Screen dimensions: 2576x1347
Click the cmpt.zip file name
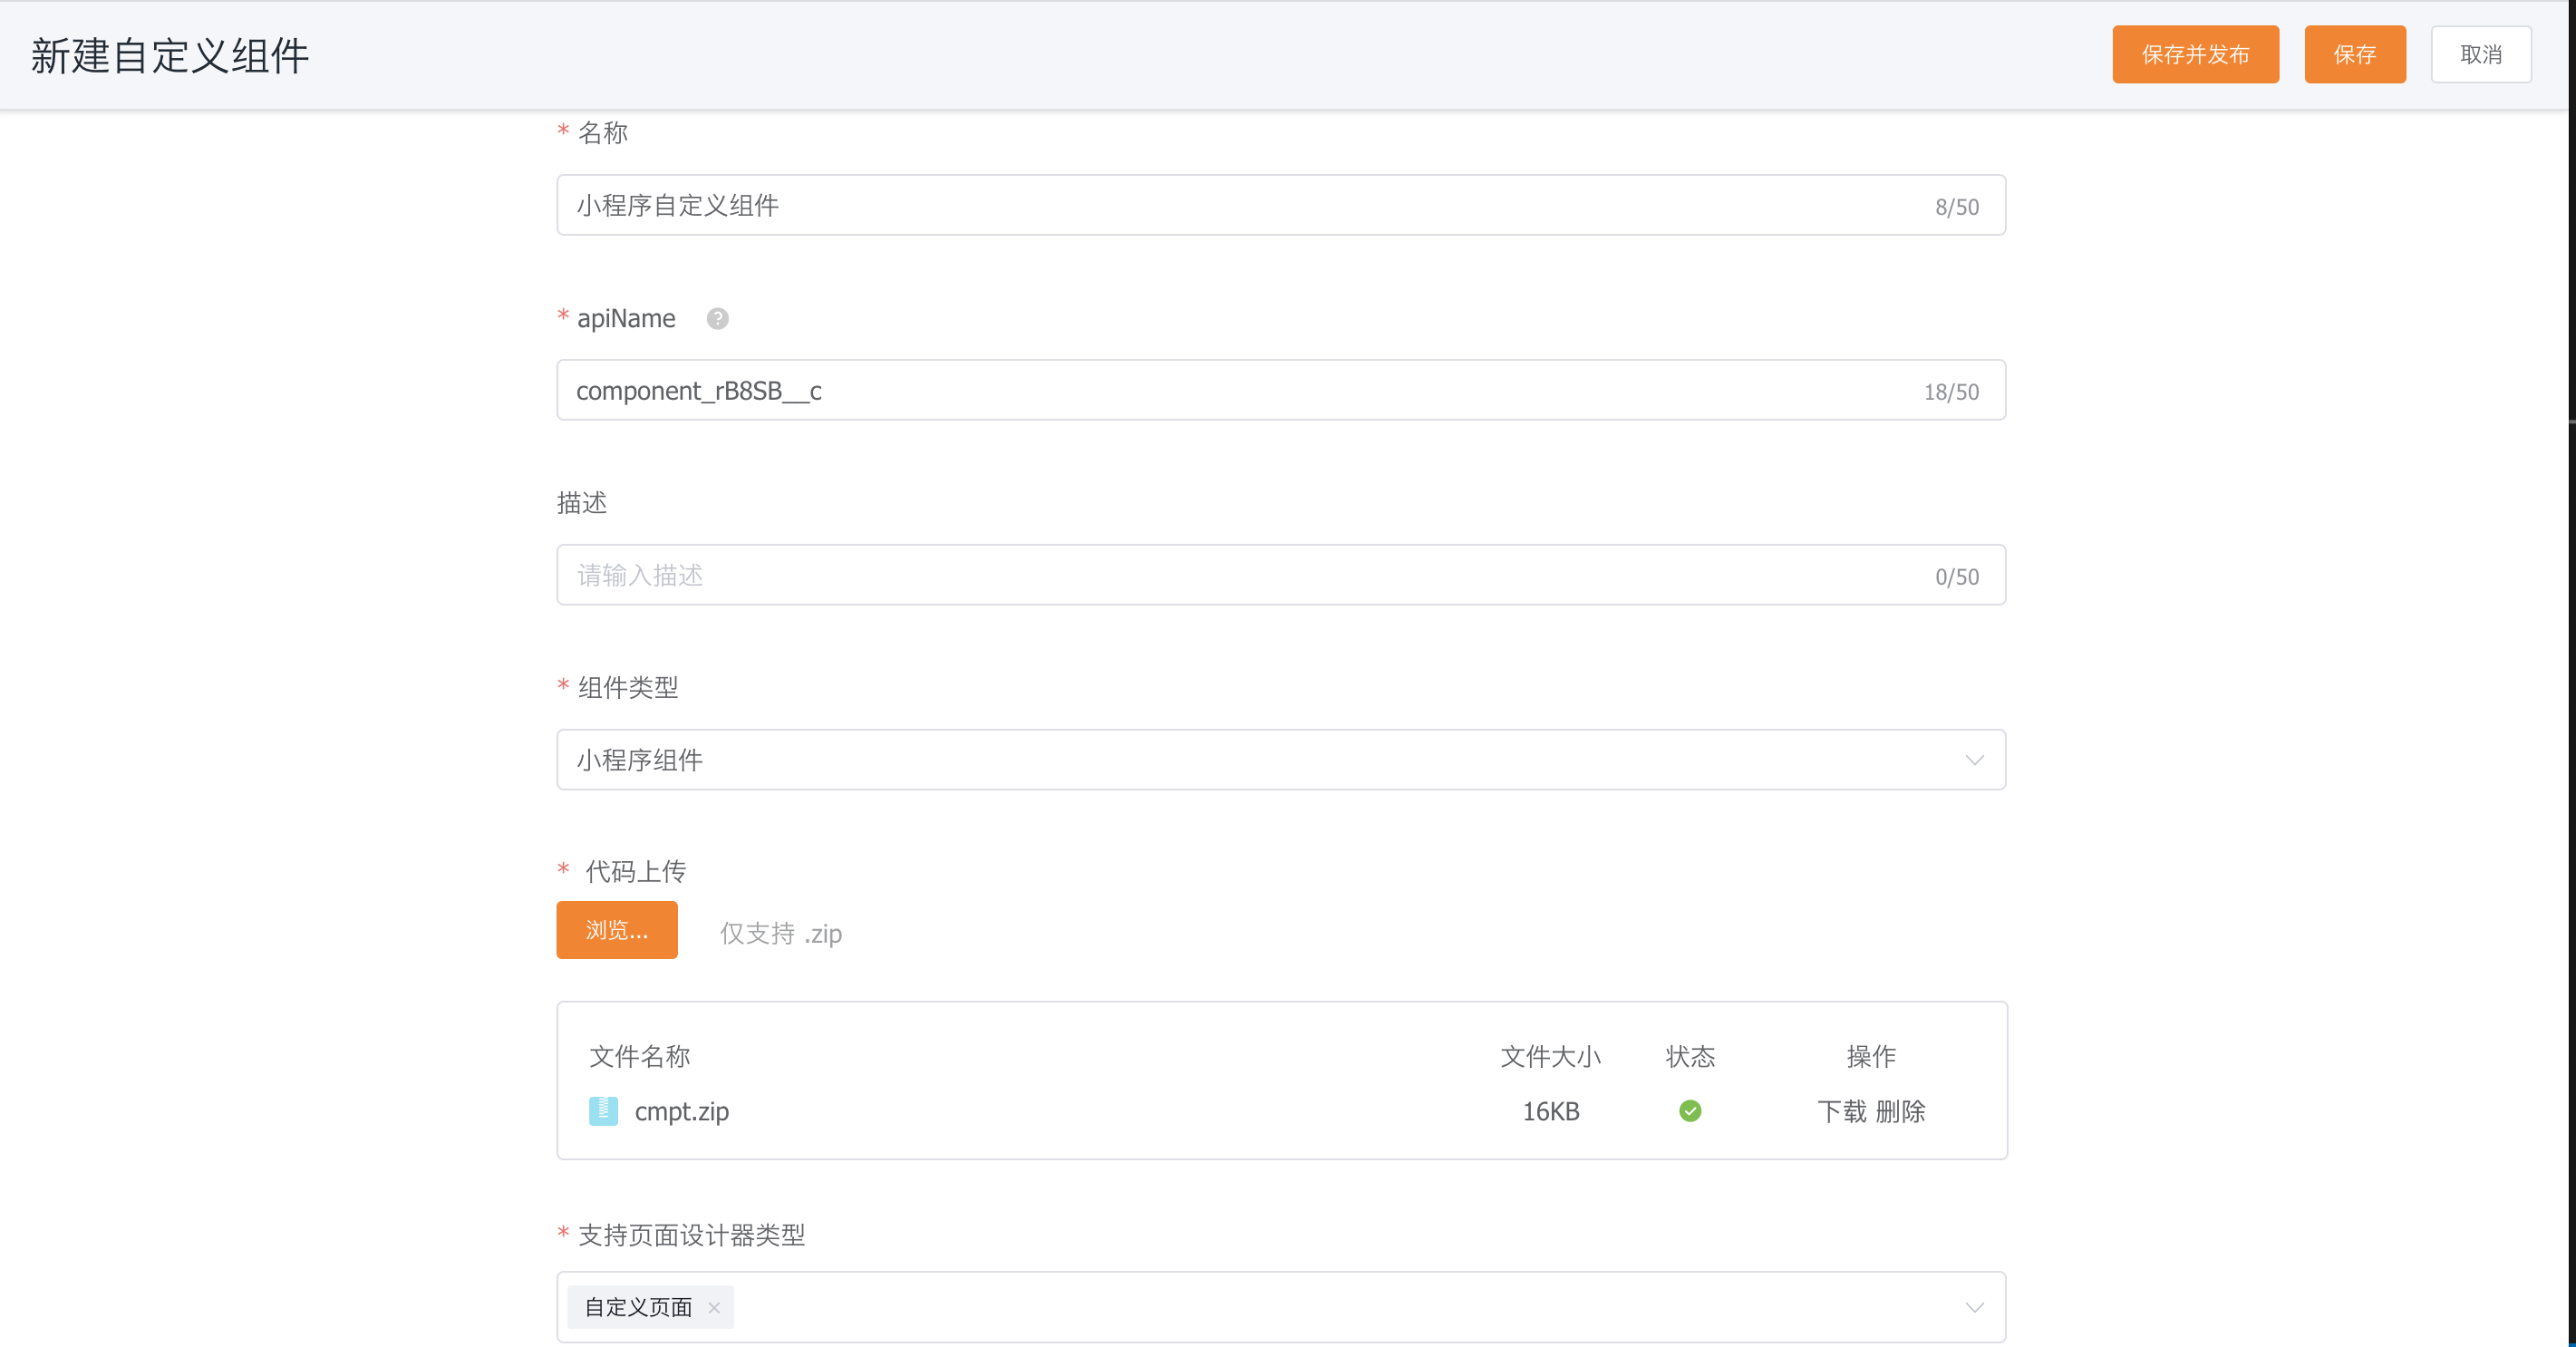tap(682, 1111)
